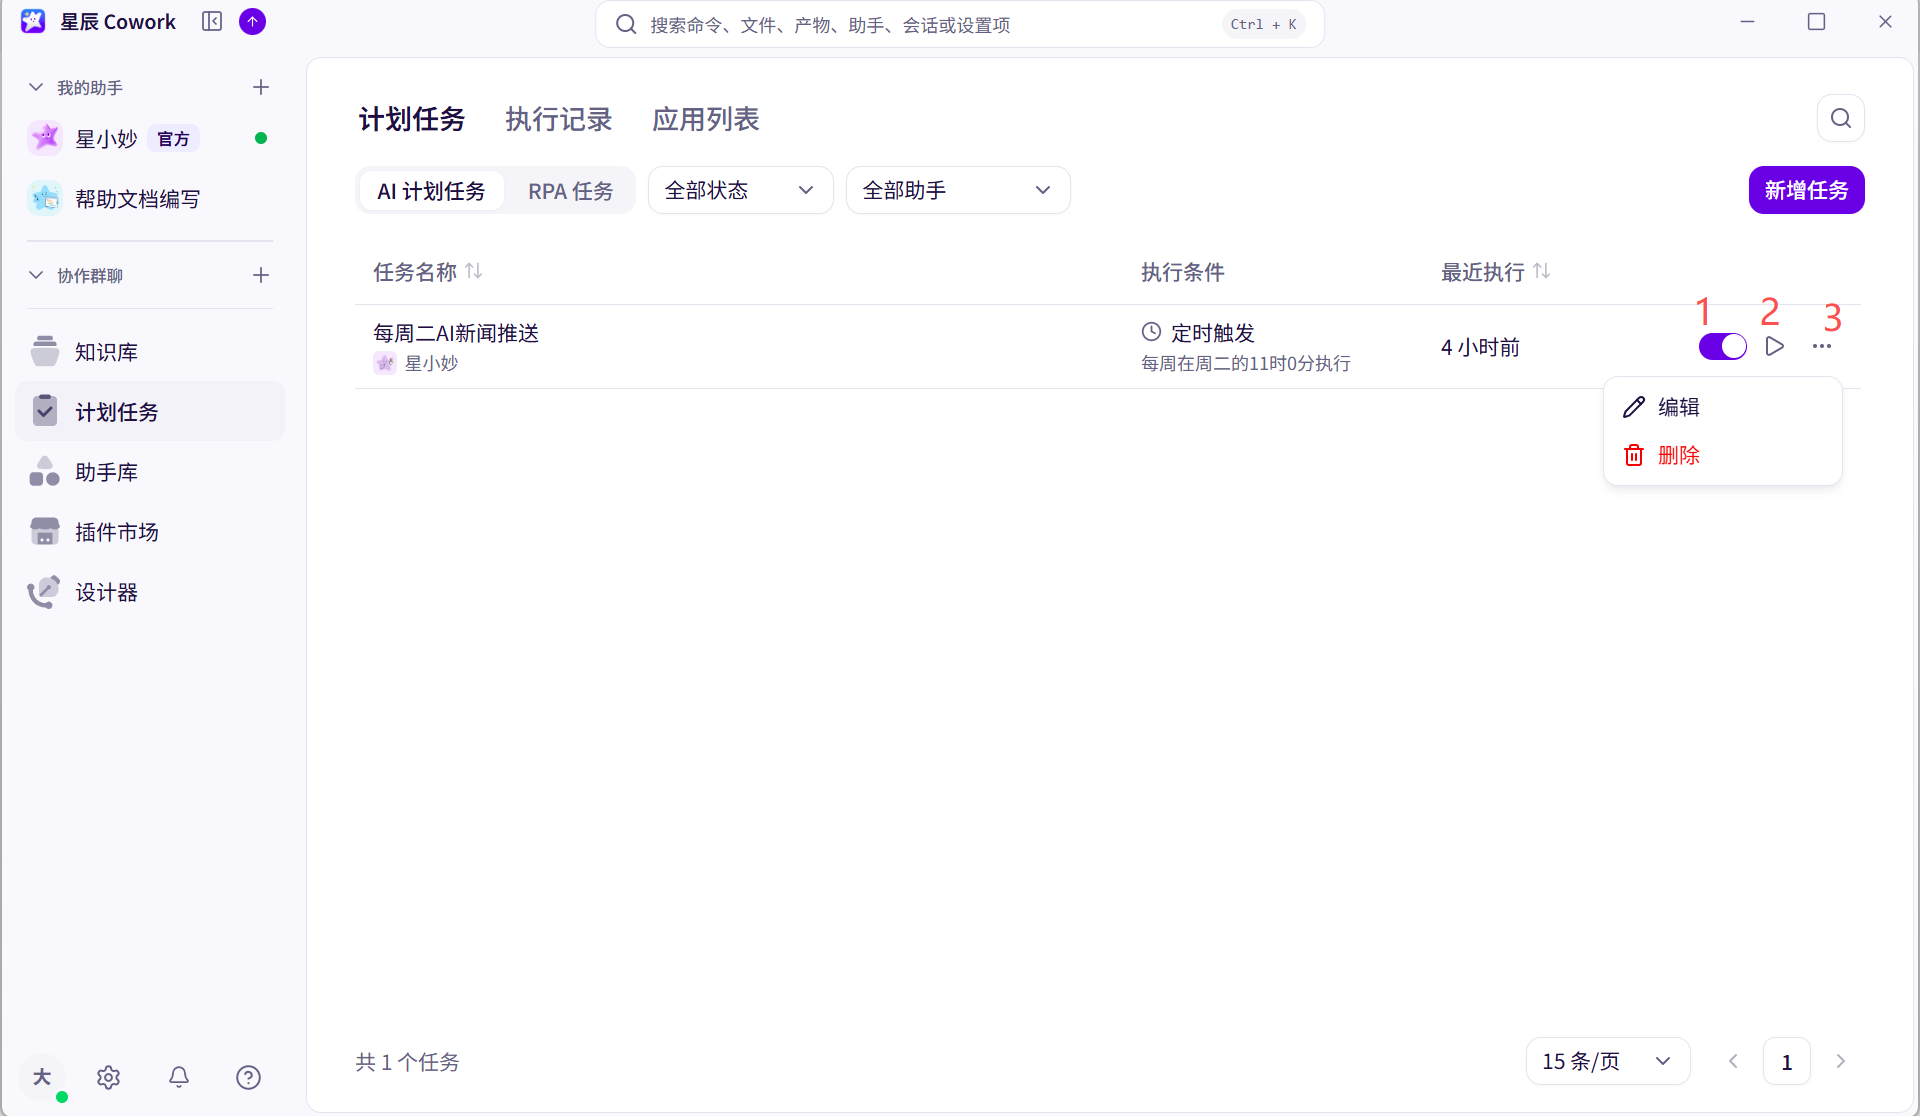This screenshot has width=1920, height=1116.
Task: Select 计划任务 in the sidebar
Action: (150, 412)
